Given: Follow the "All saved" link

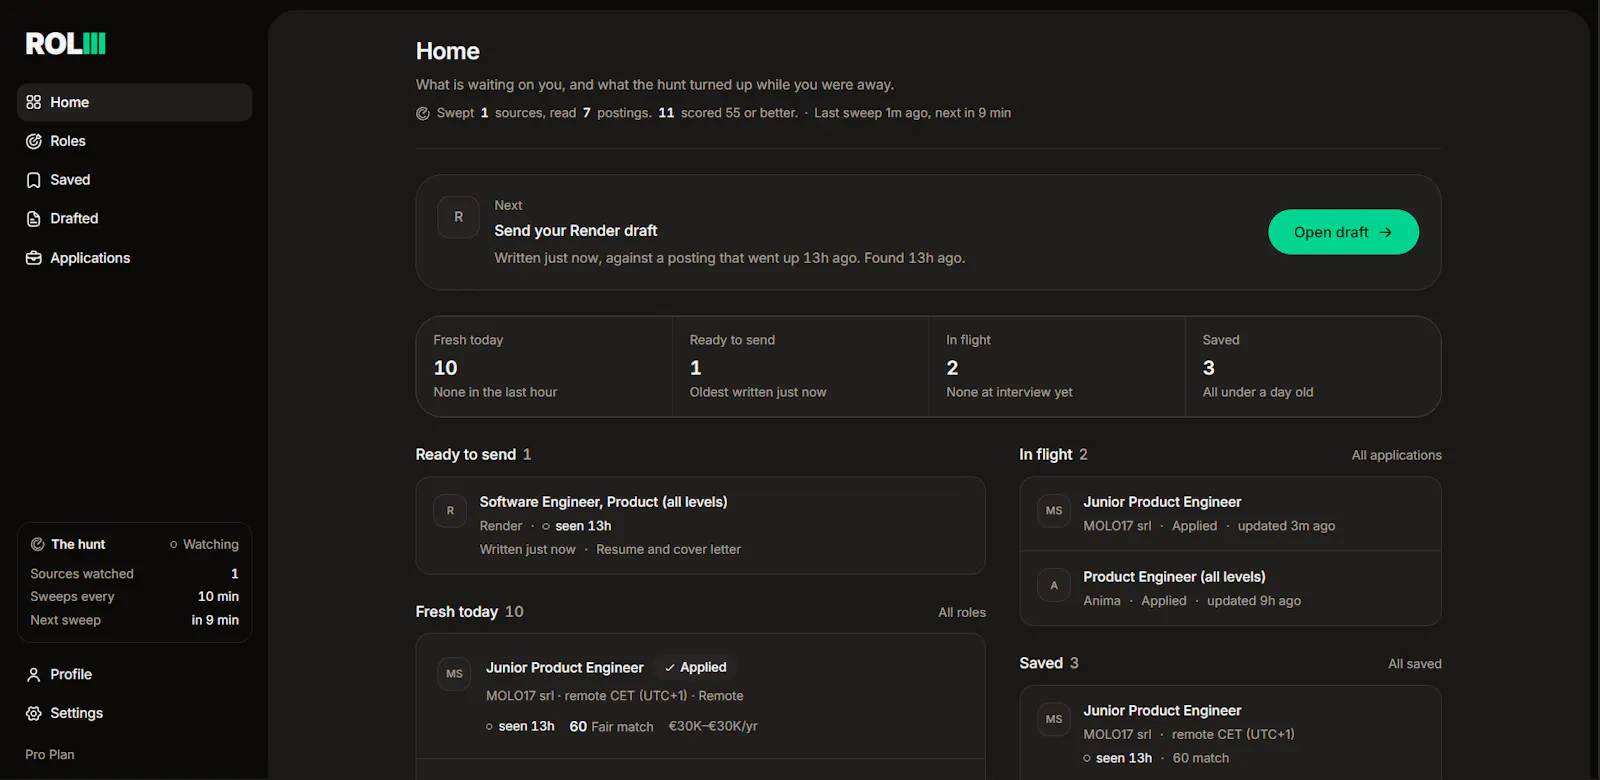Looking at the screenshot, I should coord(1415,664).
